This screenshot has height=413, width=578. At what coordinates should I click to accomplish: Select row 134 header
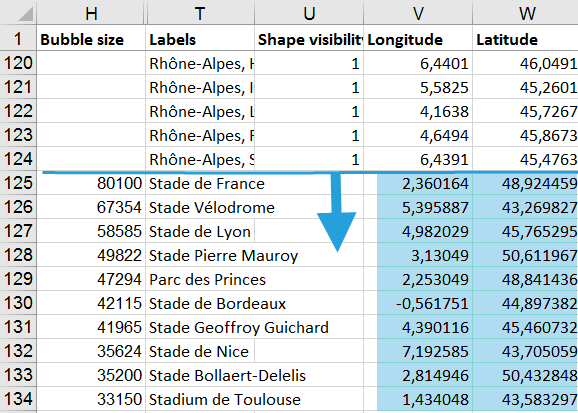tap(18, 399)
